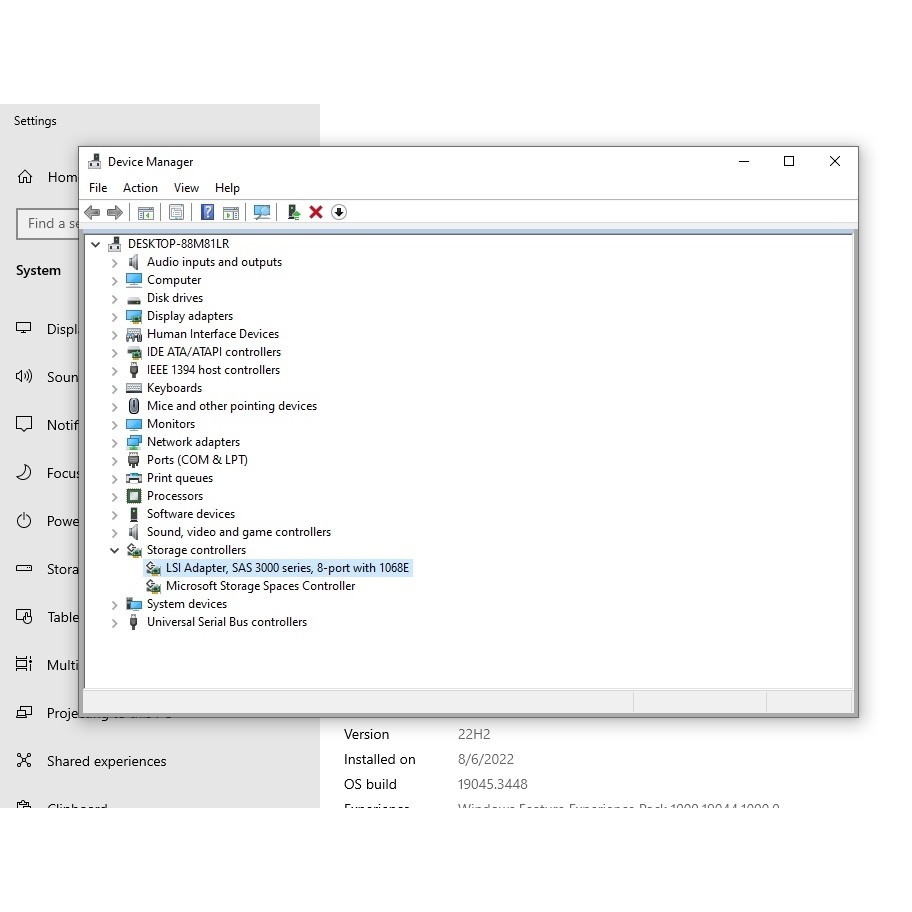
Task: Click the LSI Adapter device icon
Action: click(x=153, y=568)
